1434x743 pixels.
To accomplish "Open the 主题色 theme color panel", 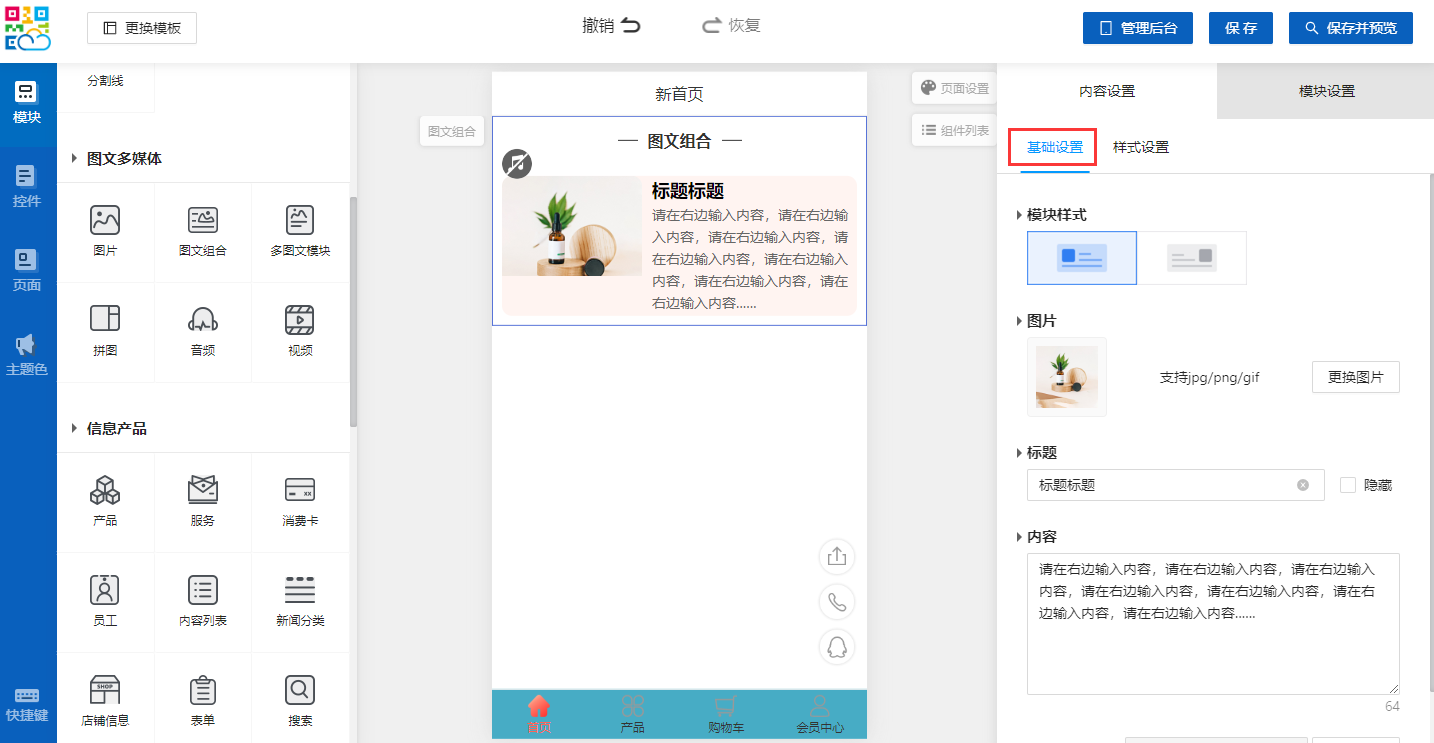I will pos(28,354).
